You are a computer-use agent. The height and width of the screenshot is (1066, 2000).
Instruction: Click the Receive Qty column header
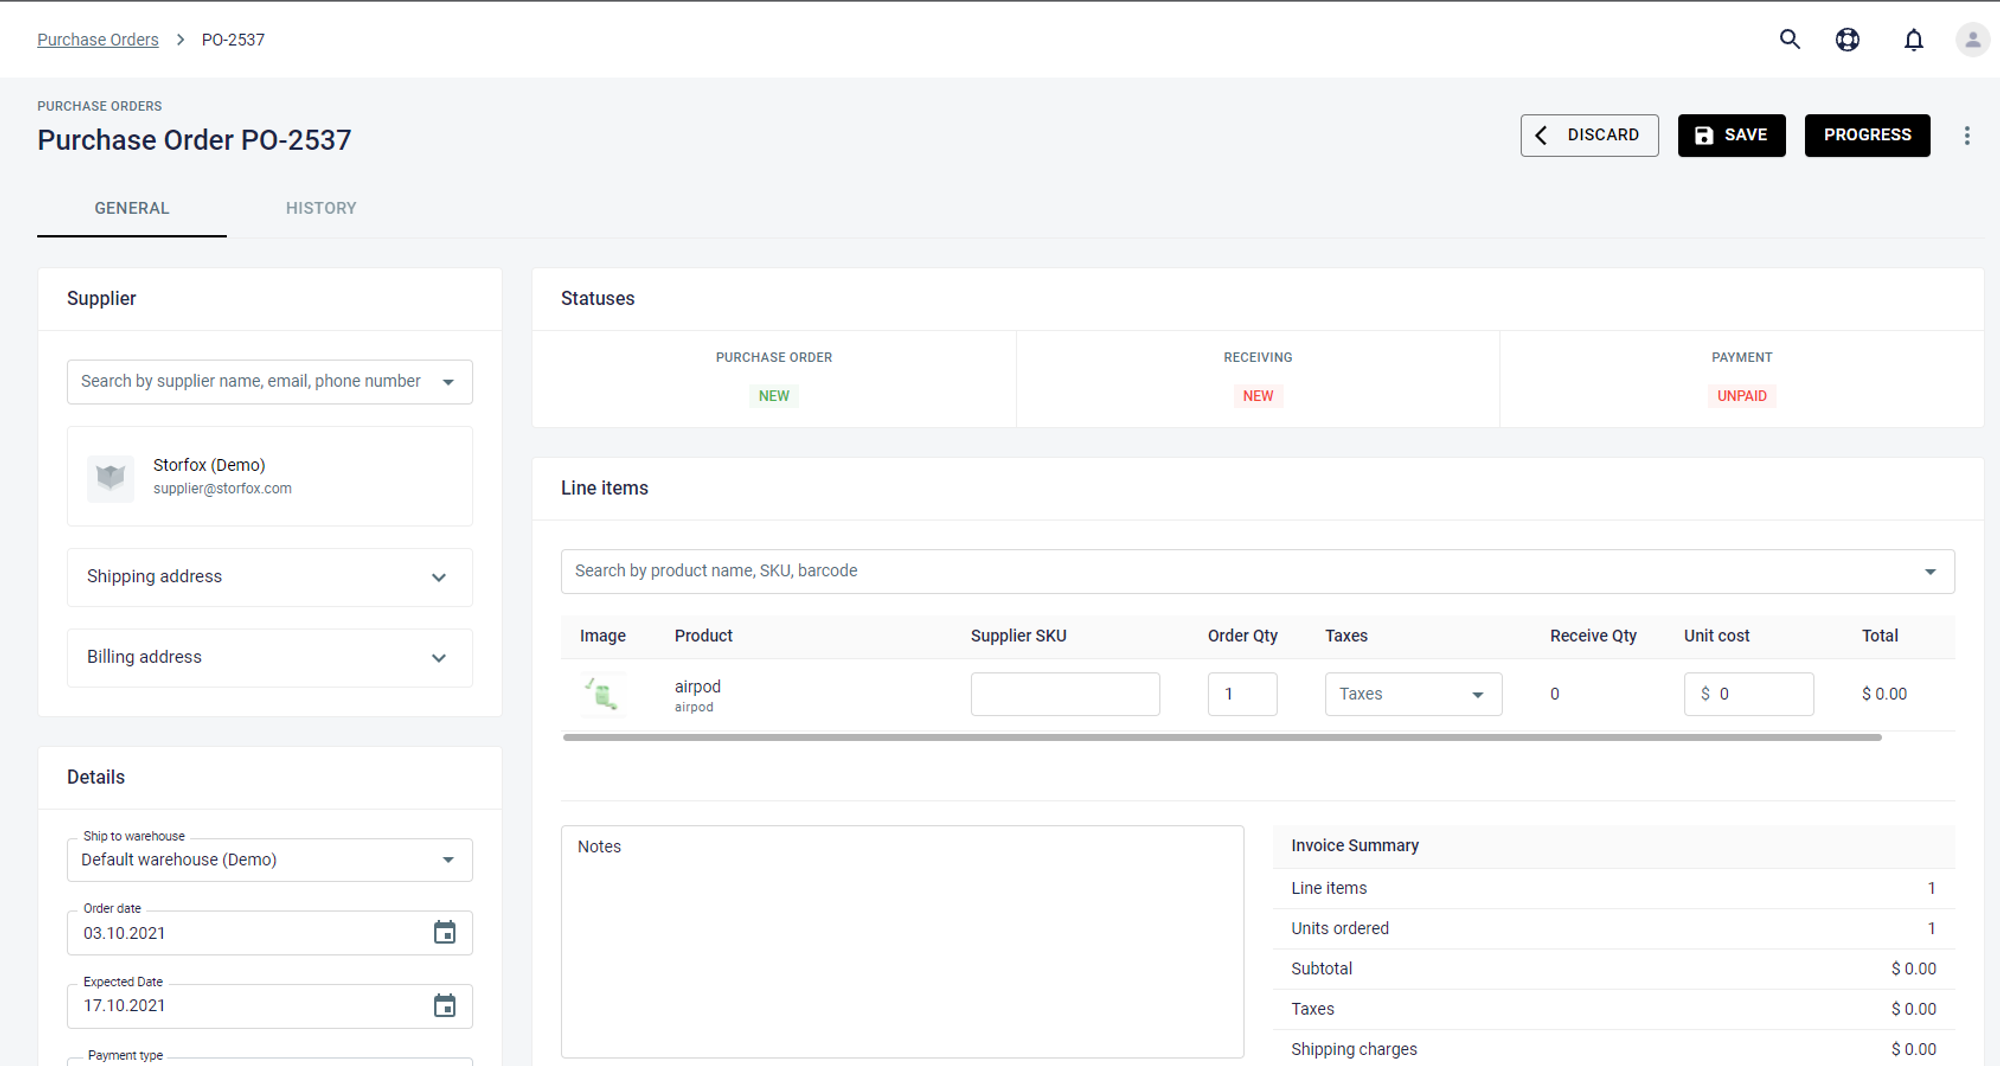(1593, 636)
